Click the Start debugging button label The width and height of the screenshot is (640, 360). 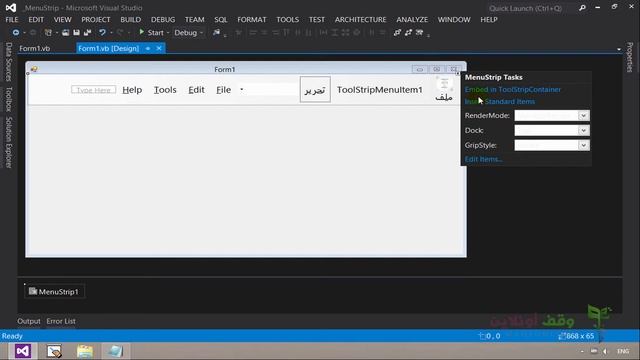pyautogui.click(x=156, y=33)
